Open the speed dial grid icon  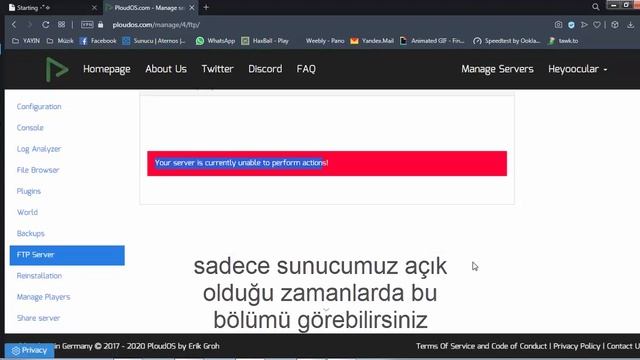click(61, 24)
